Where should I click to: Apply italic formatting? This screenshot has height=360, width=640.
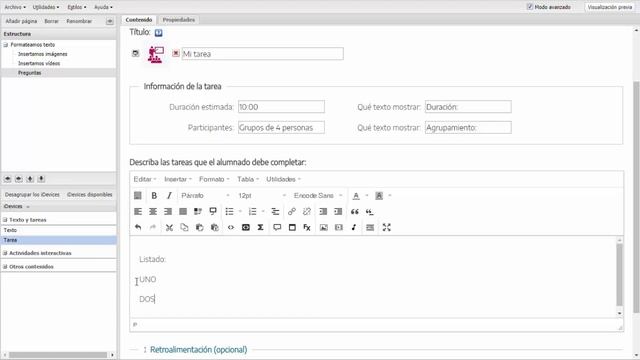pyautogui.click(x=169, y=196)
